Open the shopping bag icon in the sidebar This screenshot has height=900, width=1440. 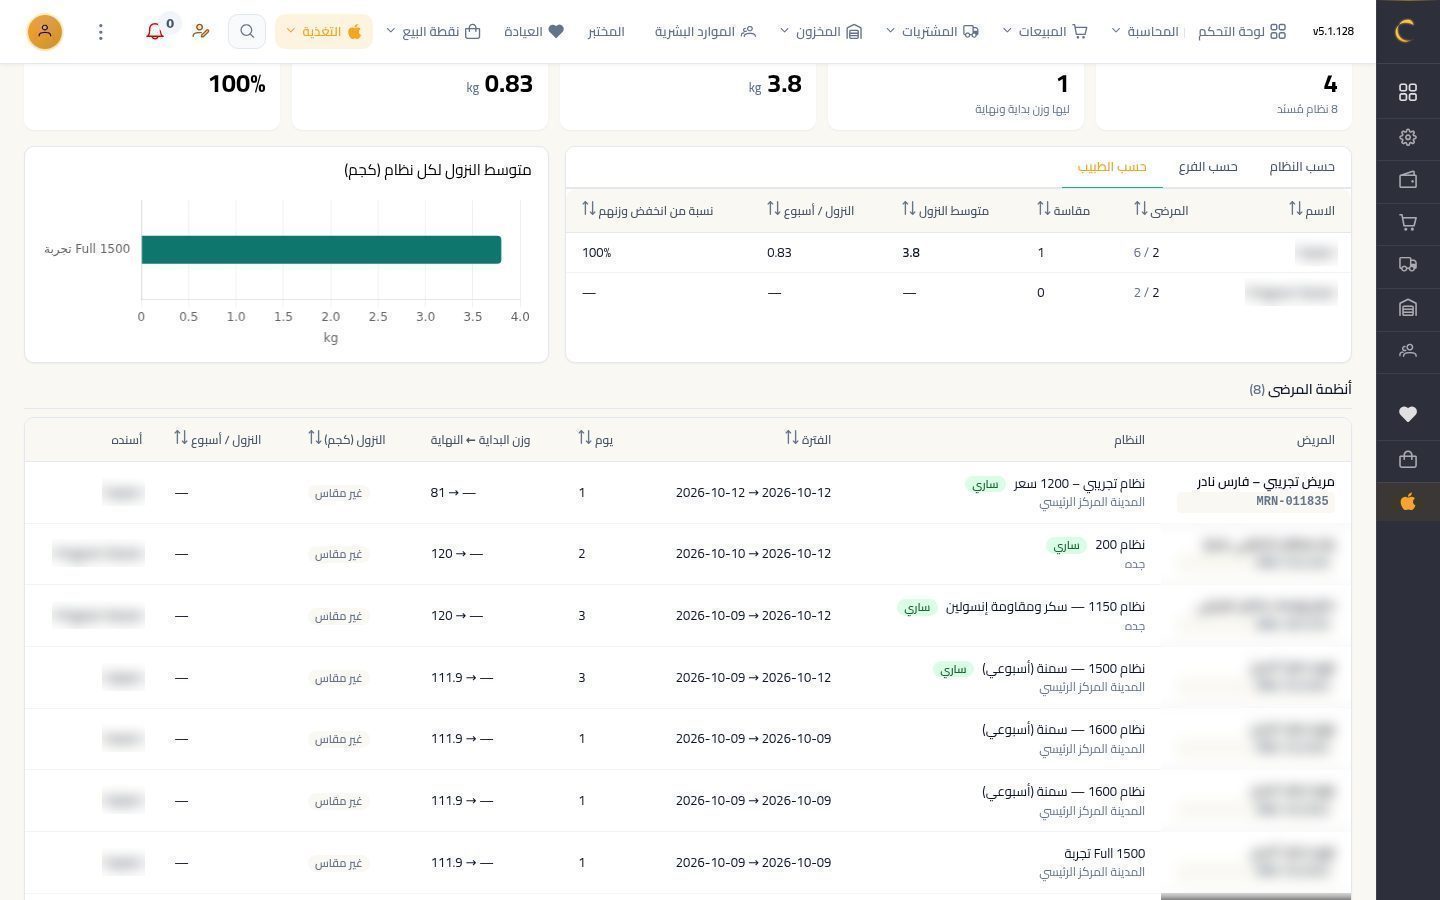(1408, 459)
